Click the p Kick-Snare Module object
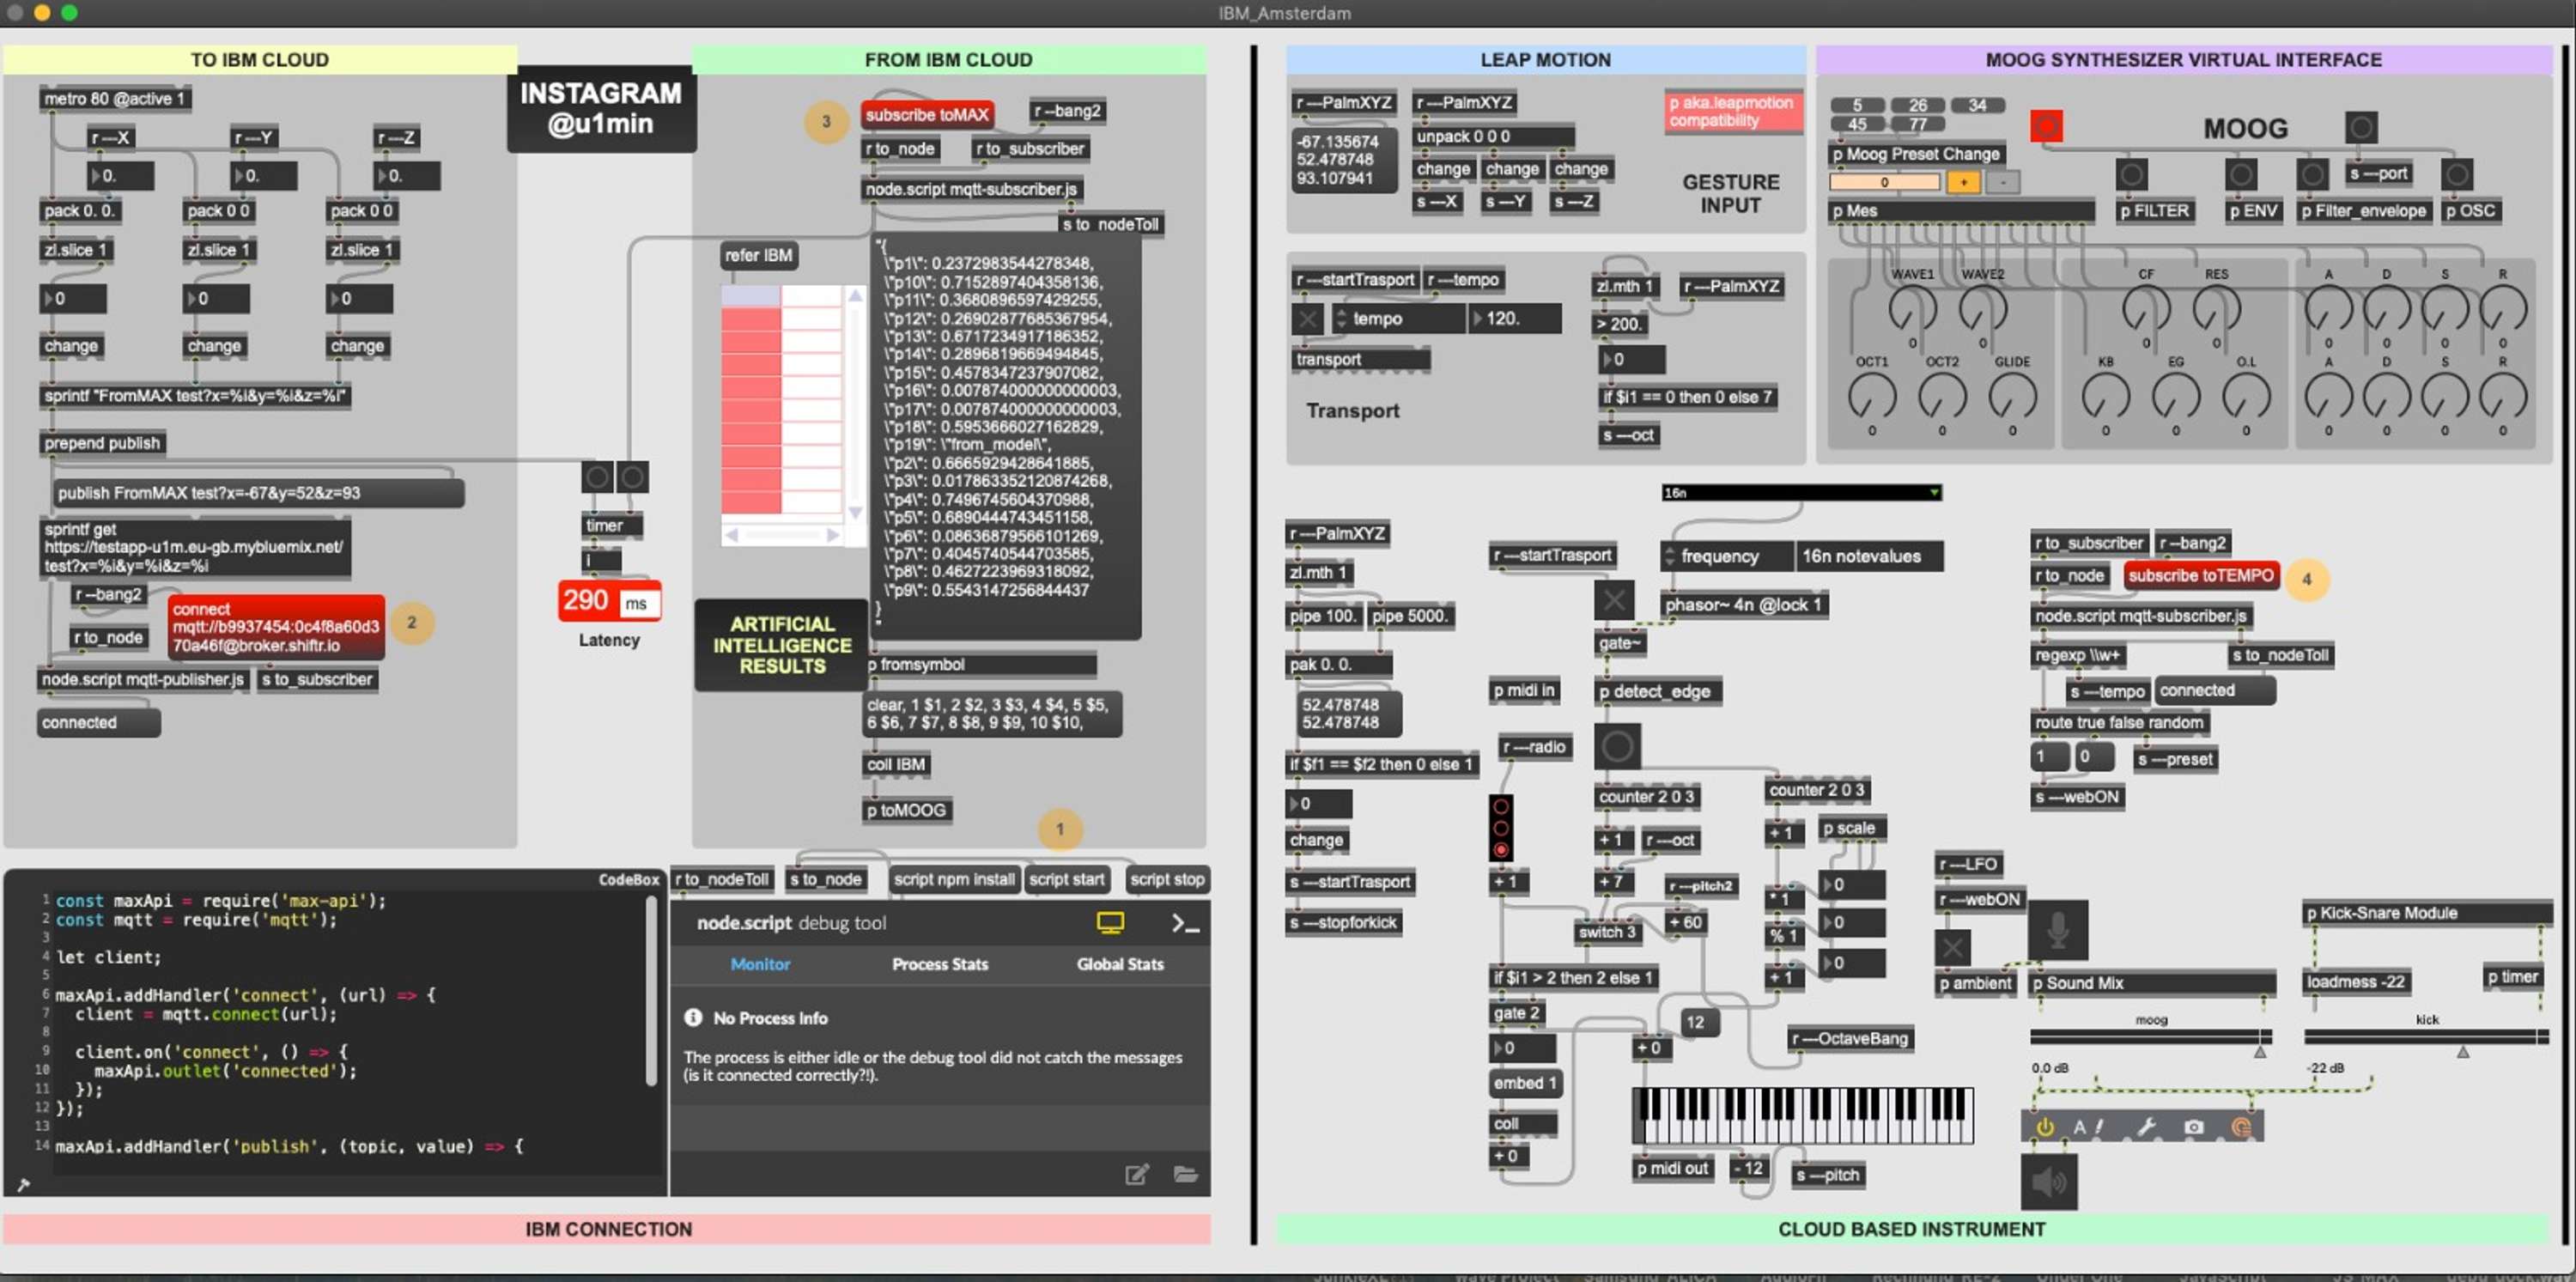Screen dimensions: 2576x1282 (2427, 912)
